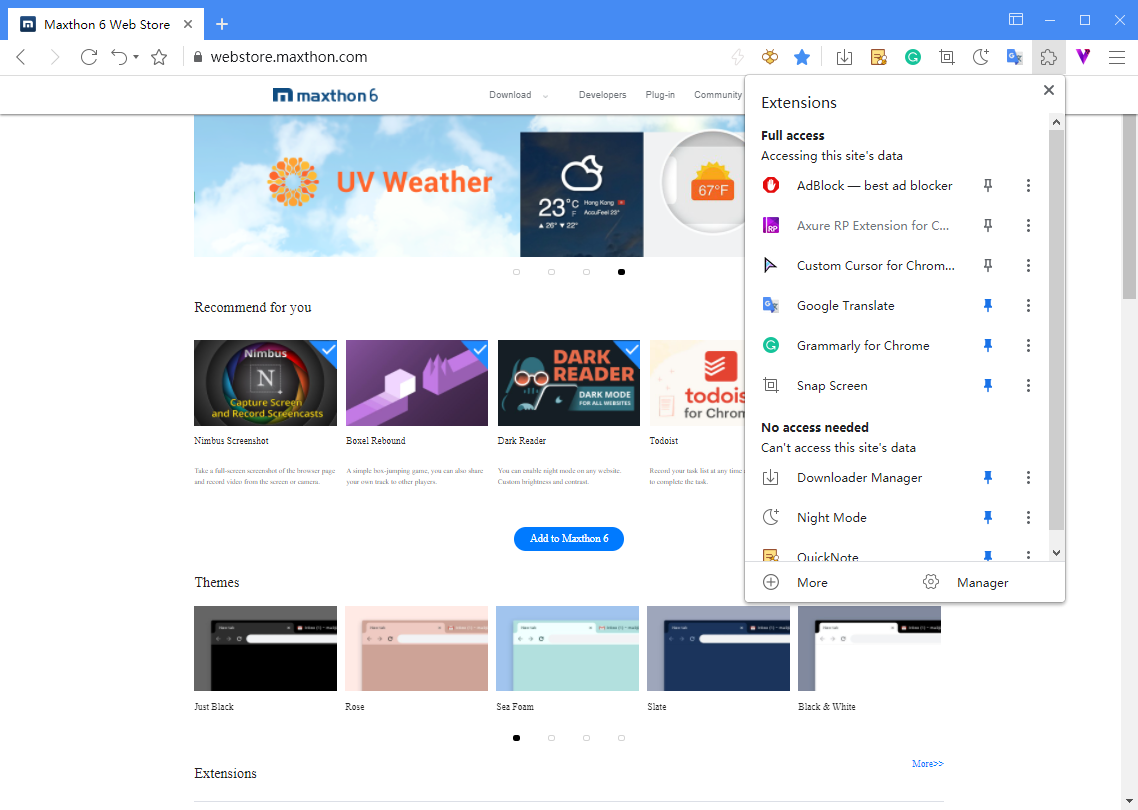The height and width of the screenshot is (810, 1138).
Task: Open more options for Grammarly for Chrome
Action: click(x=1028, y=345)
